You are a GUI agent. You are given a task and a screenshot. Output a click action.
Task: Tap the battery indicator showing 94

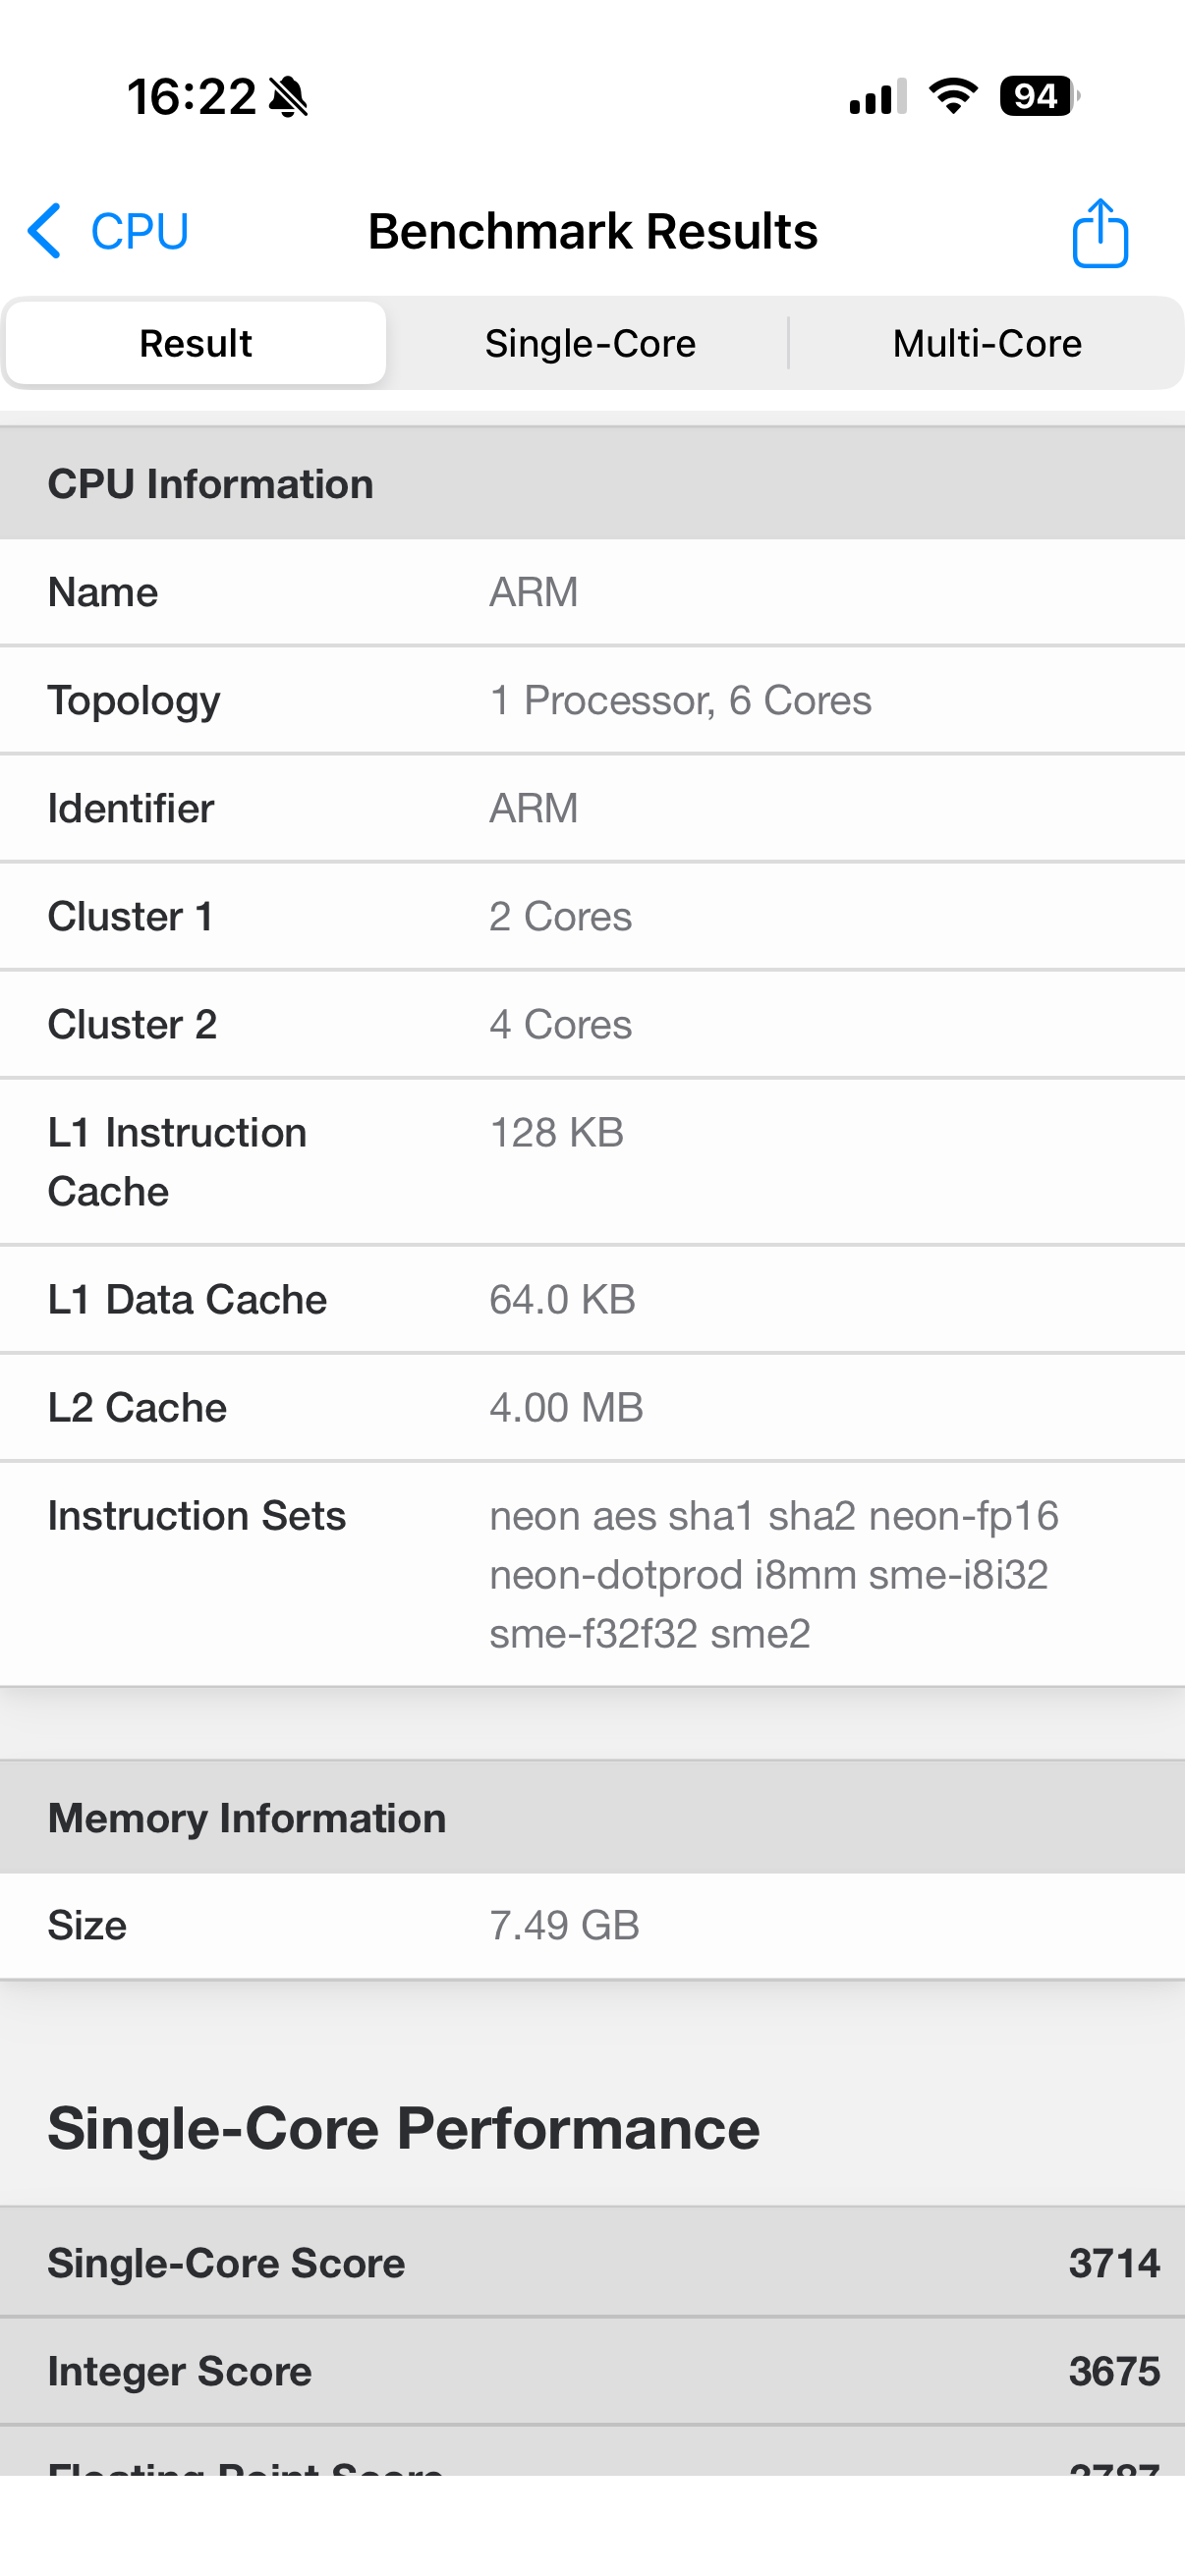point(1038,96)
